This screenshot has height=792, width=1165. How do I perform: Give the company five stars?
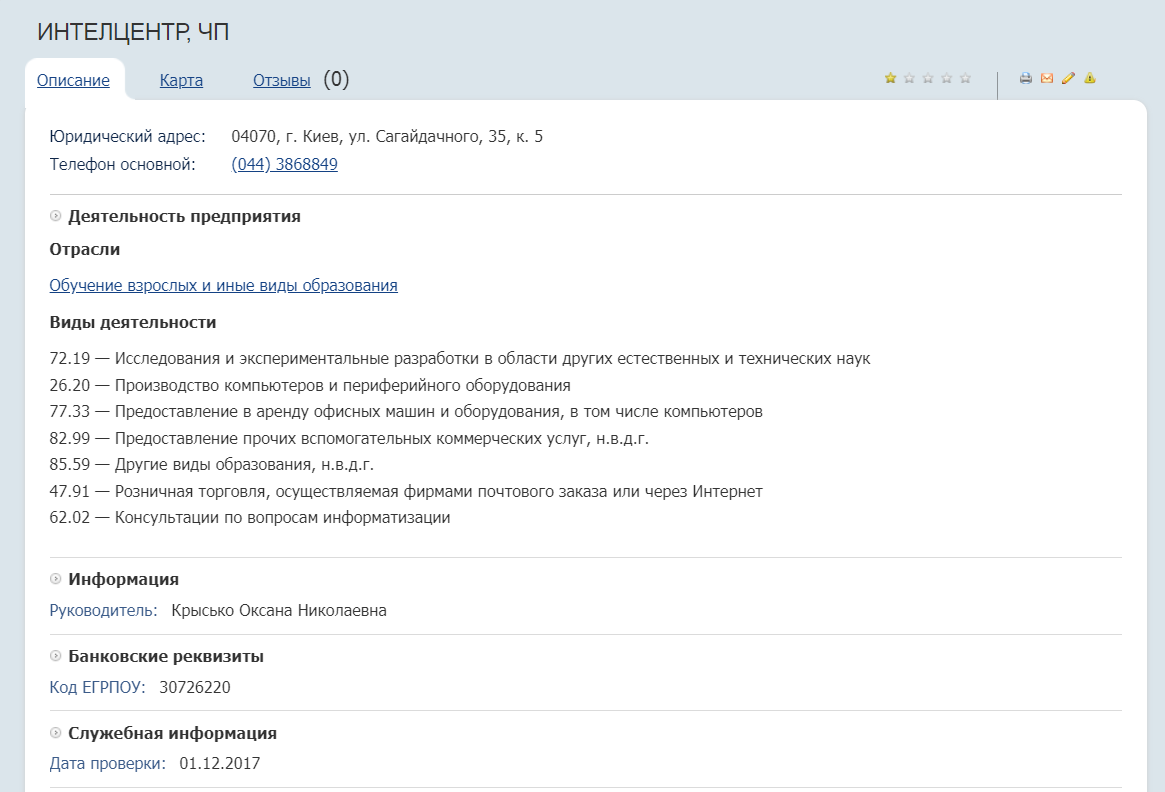tap(965, 78)
